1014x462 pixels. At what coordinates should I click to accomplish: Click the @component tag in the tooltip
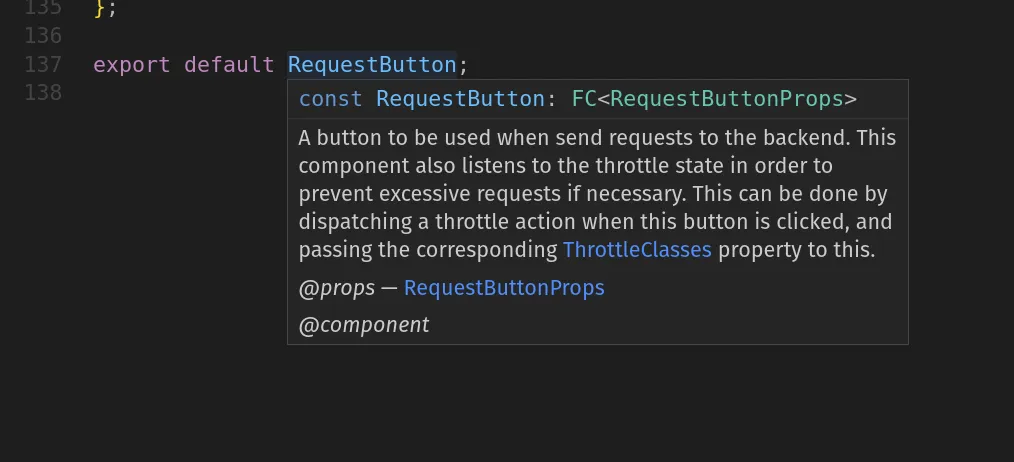coord(364,325)
